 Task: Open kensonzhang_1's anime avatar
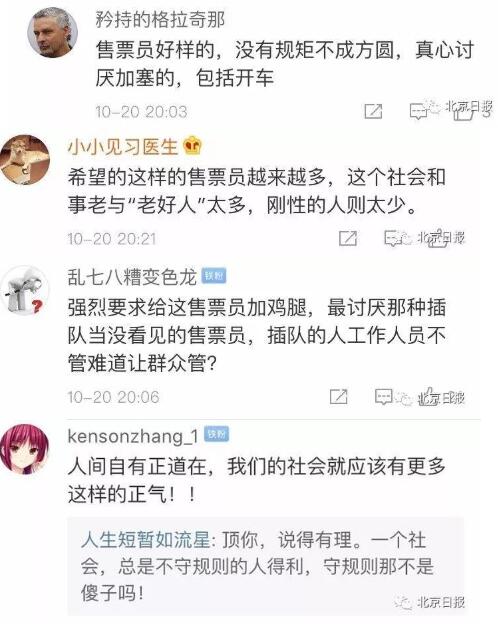[x=25, y=449]
